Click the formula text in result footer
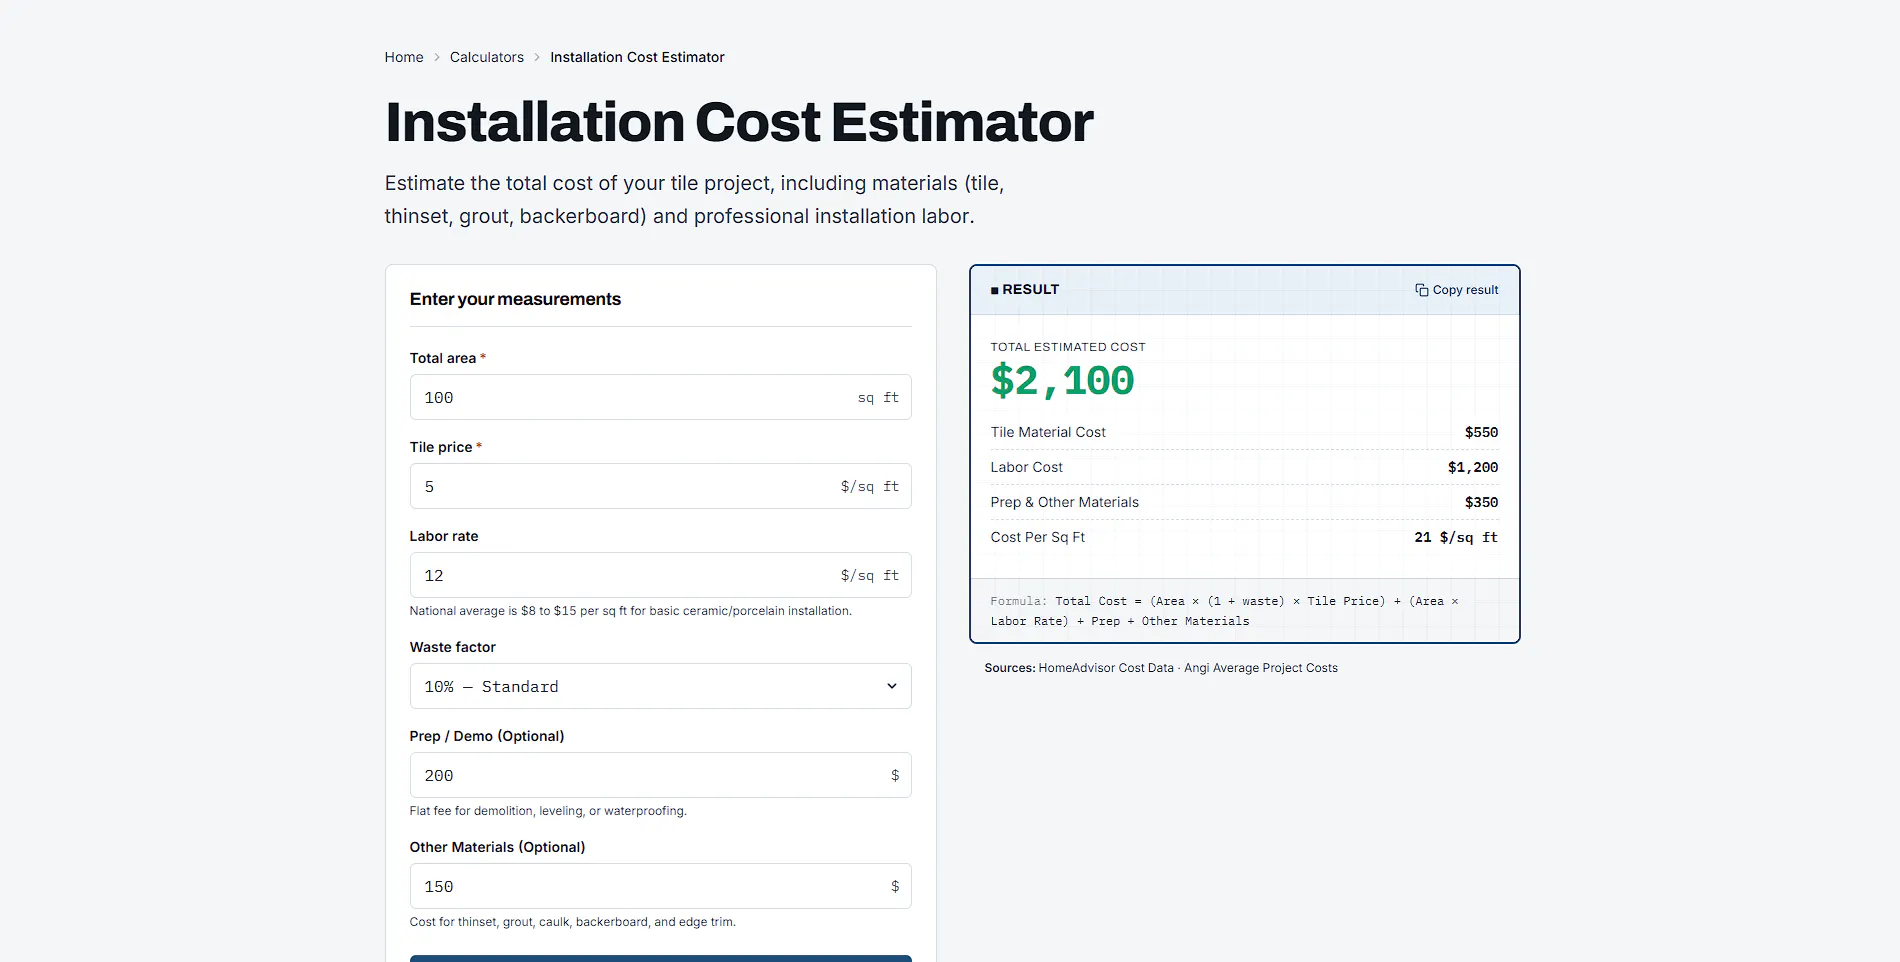The height and width of the screenshot is (962, 1900). click(x=1225, y=611)
